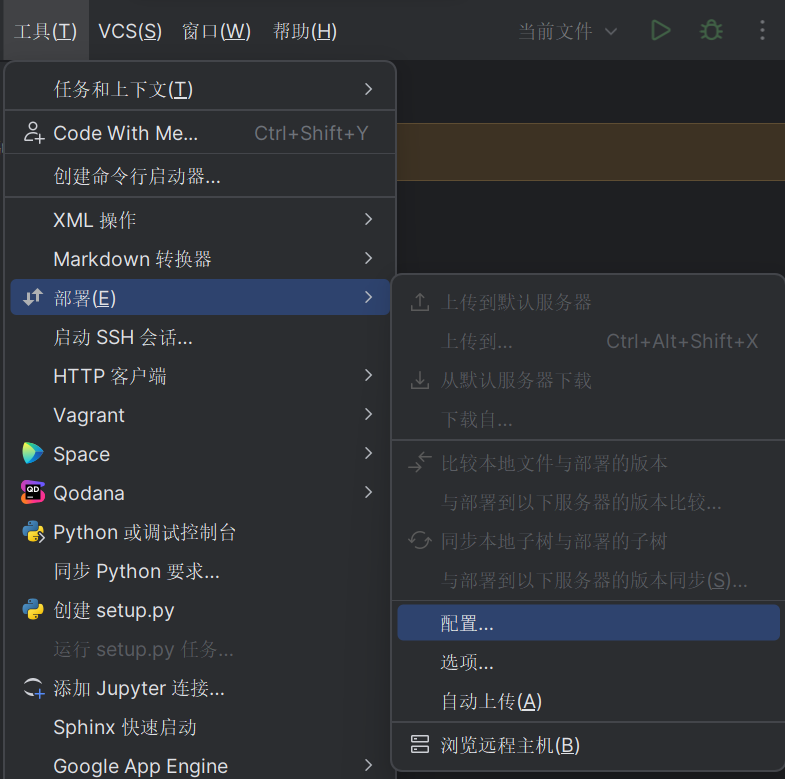
Task: Click the browse remote host server icon
Action: click(420, 745)
